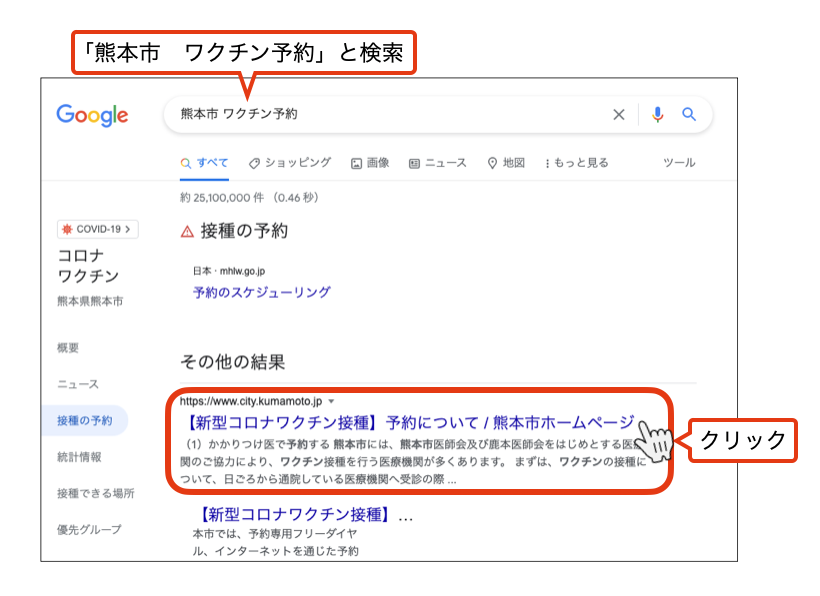This screenshot has height=596, width=820.
Task: Click the 接種の予約 section heading
Action: [244, 231]
